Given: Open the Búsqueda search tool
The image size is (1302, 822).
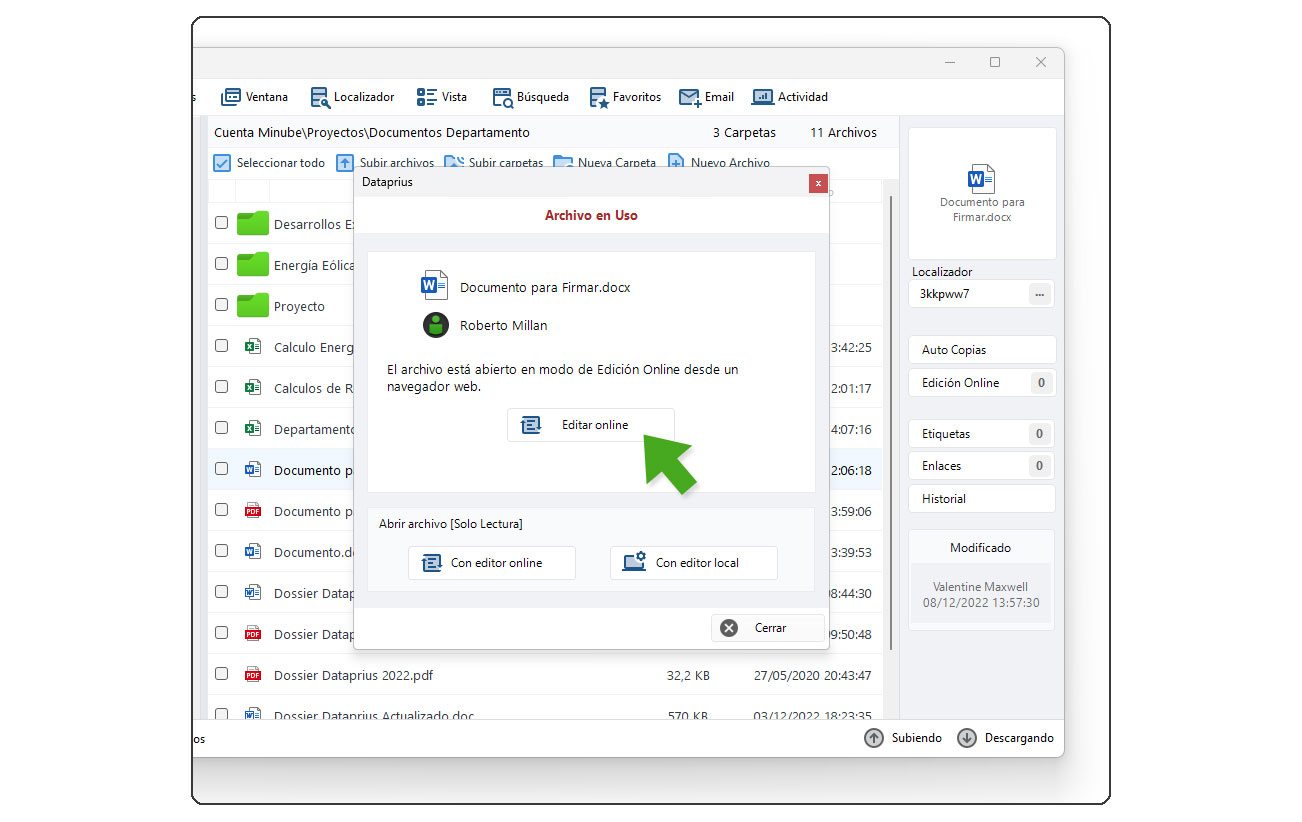Looking at the screenshot, I should pos(531,97).
